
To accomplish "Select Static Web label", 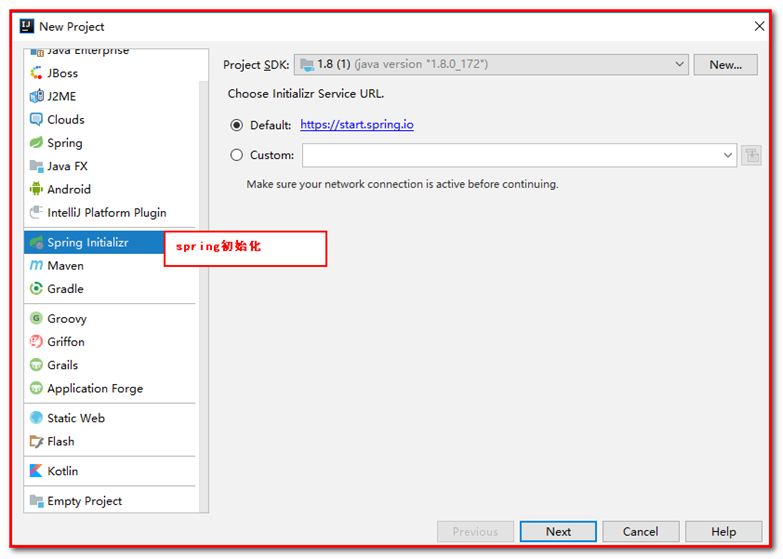I will click(76, 418).
